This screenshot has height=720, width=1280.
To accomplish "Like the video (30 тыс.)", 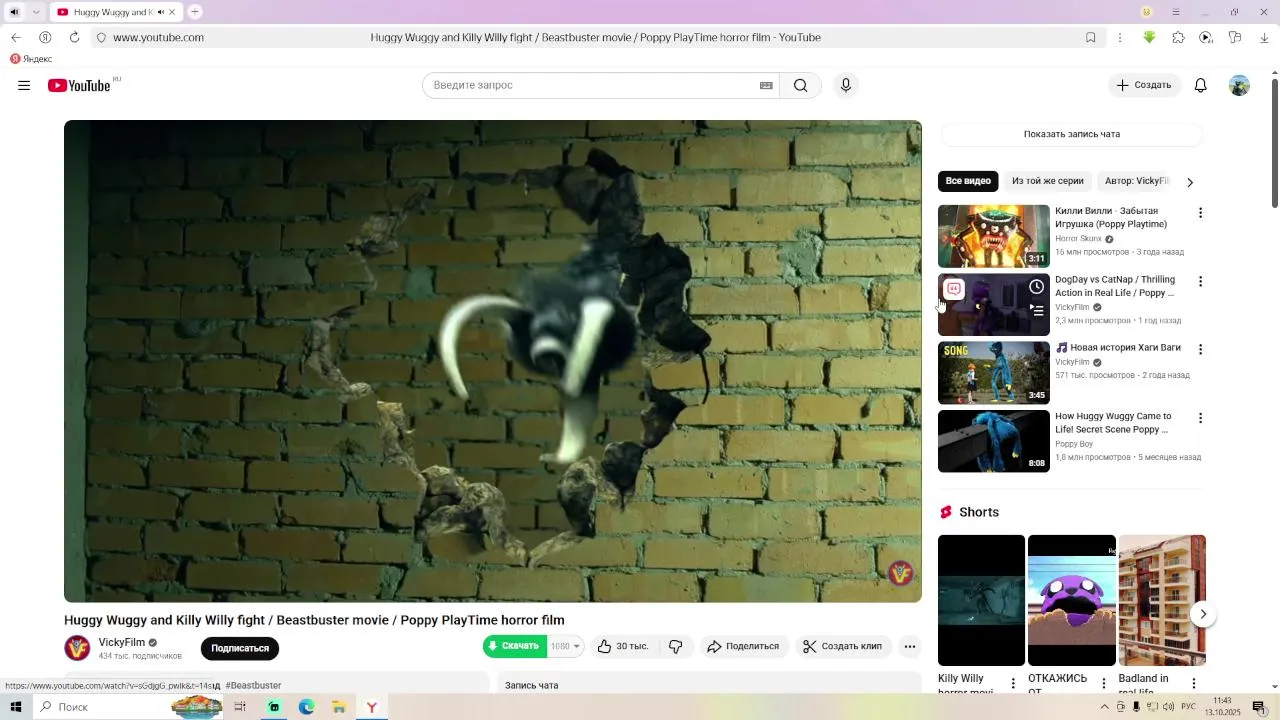I will (623, 646).
